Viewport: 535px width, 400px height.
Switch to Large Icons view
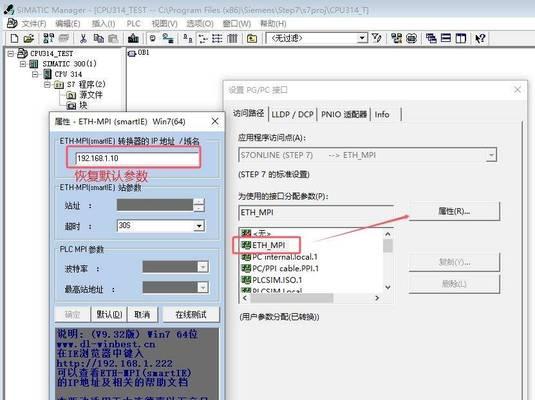pos(187,38)
